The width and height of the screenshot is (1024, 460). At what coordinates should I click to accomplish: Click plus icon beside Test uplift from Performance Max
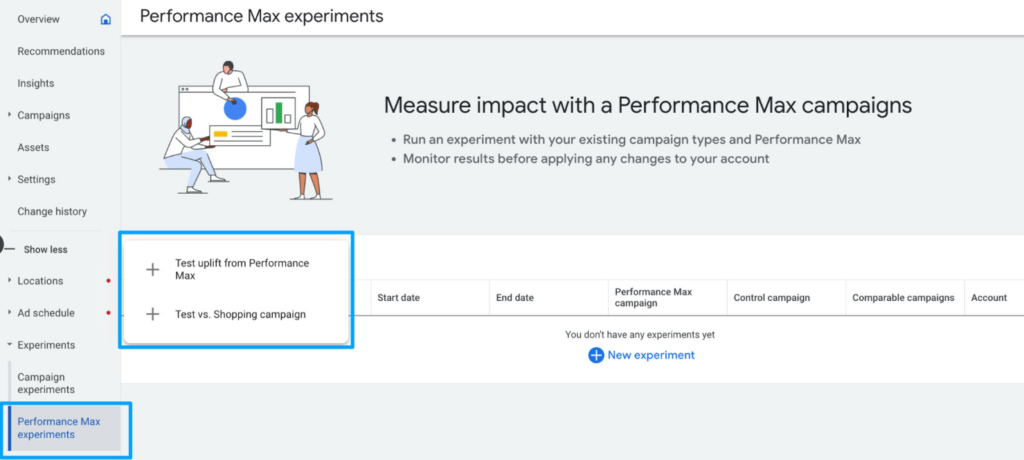point(152,269)
